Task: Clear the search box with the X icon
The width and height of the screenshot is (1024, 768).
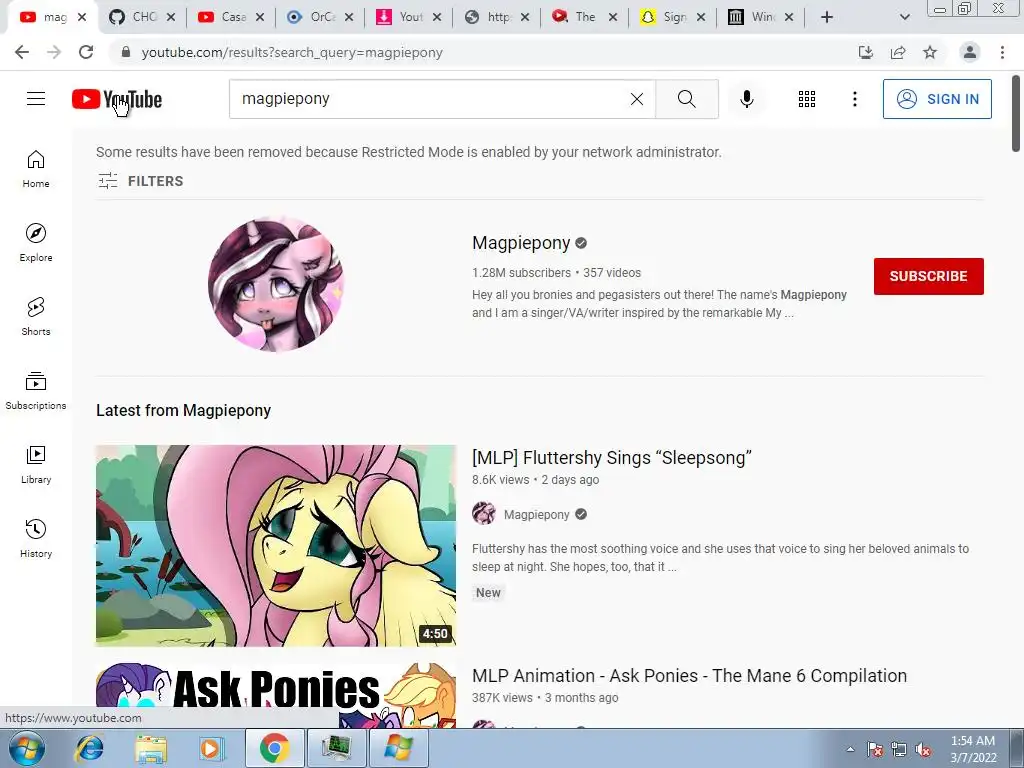Action: (637, 99)
